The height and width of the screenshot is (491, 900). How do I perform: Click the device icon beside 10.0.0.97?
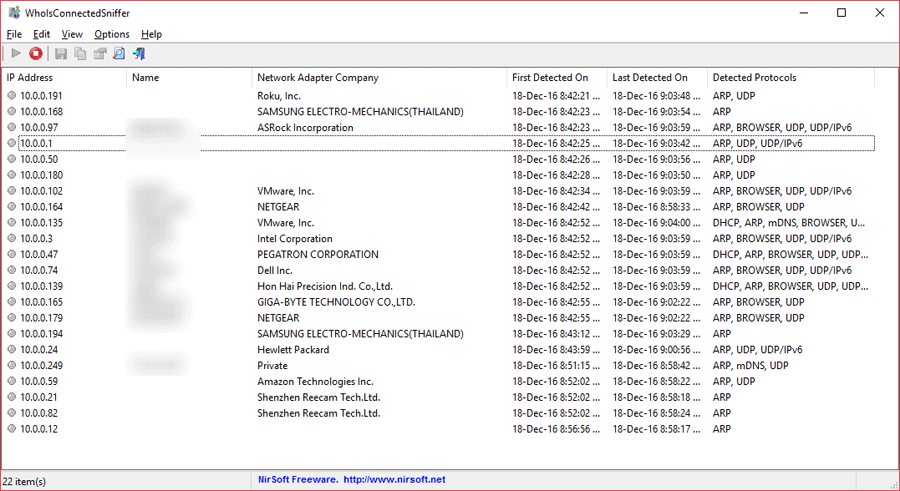point(11,127)
